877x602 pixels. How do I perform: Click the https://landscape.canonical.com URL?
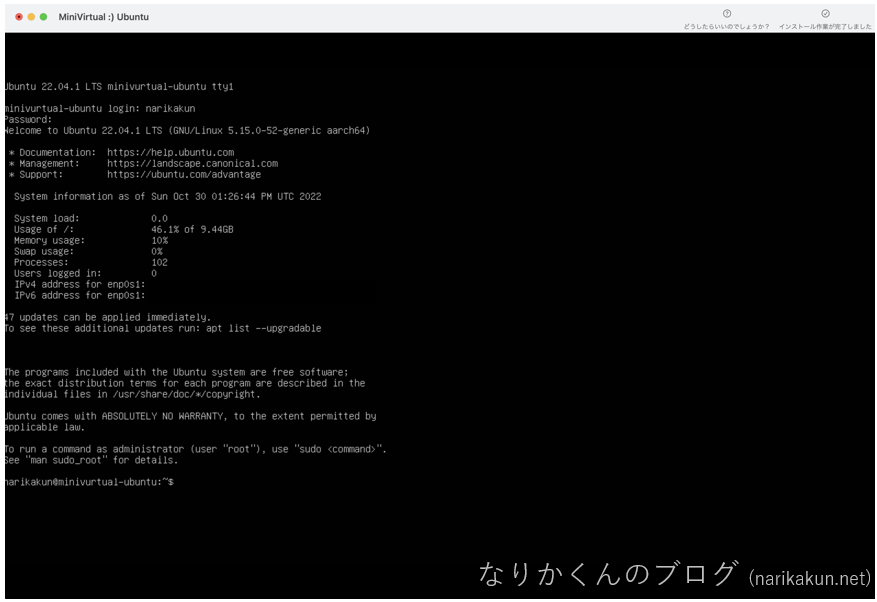point(192,163)
